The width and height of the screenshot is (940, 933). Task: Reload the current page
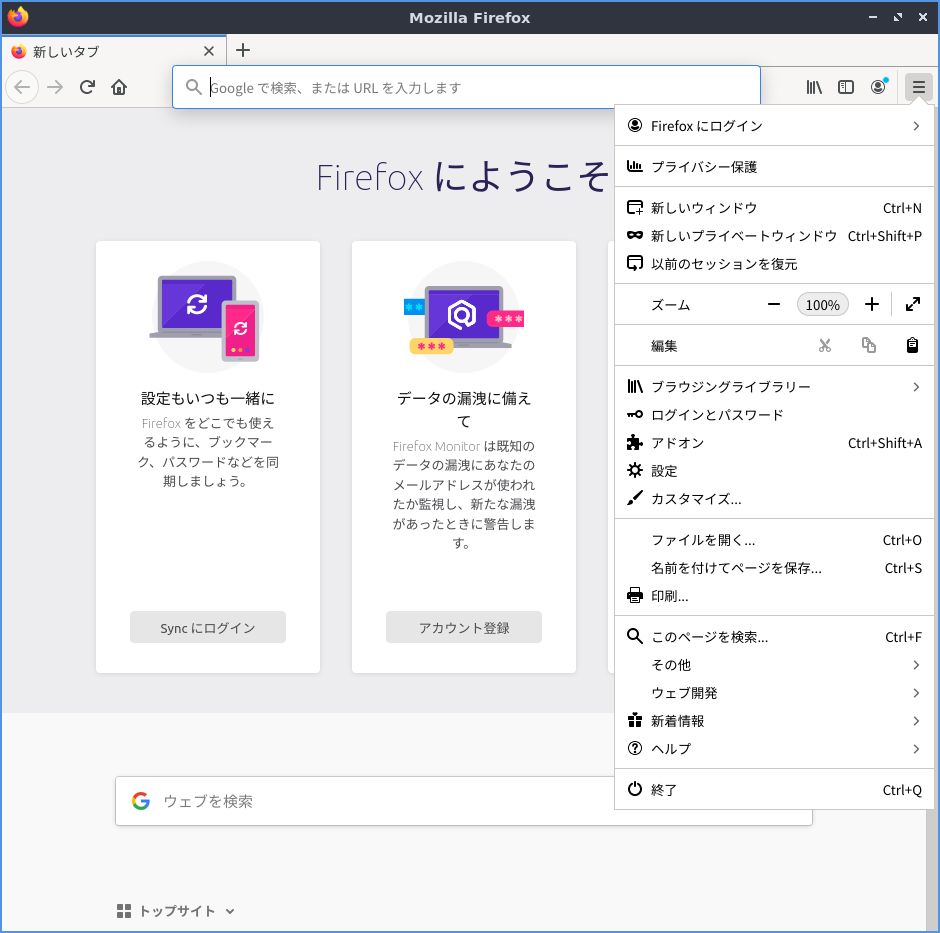tap(87, 88)
